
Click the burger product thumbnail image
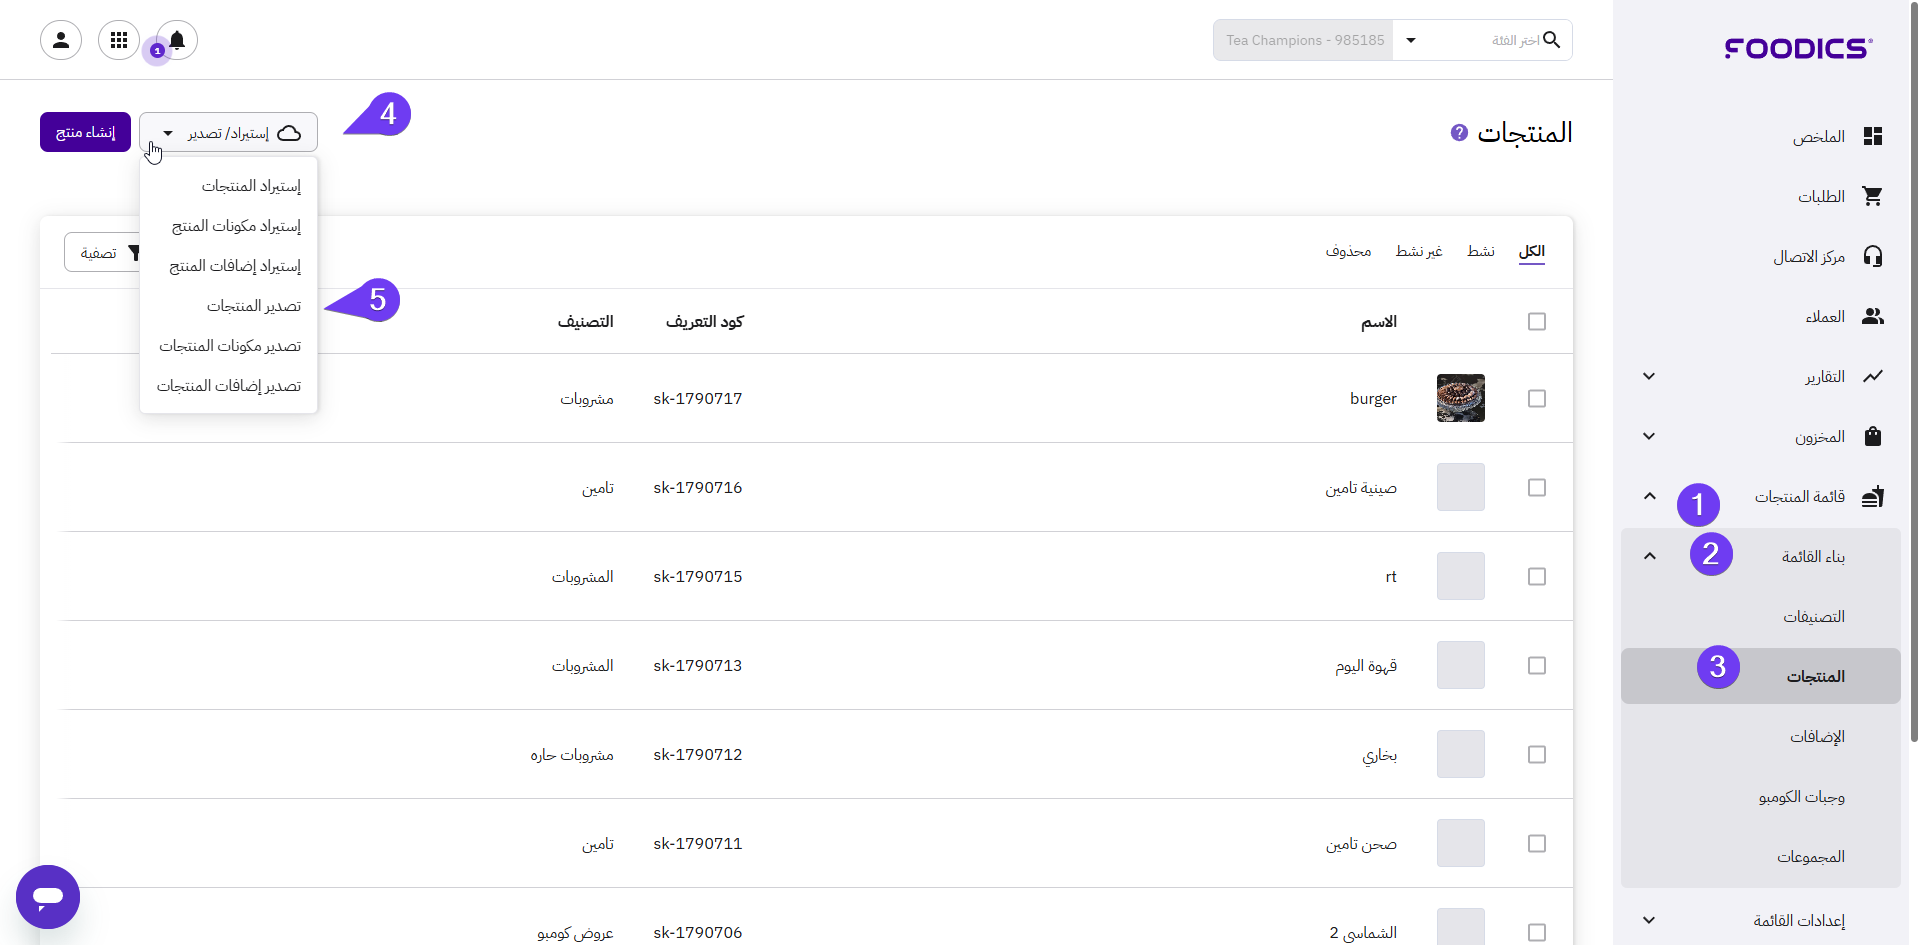tap(1460, 398)
